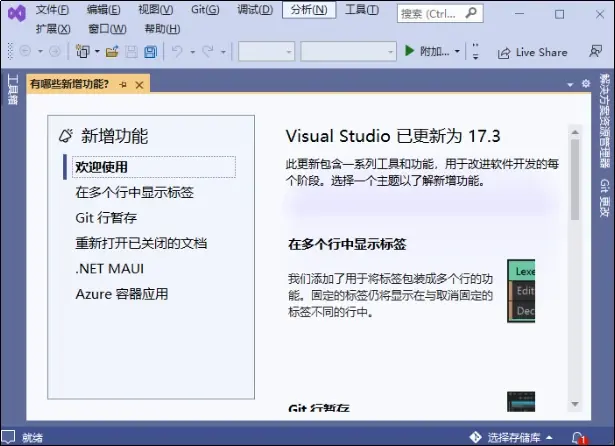Image resolution: width=615 pixels, height=446 pixels.
Task: Click the send feedback person icon
Action: tap(595, 51)
